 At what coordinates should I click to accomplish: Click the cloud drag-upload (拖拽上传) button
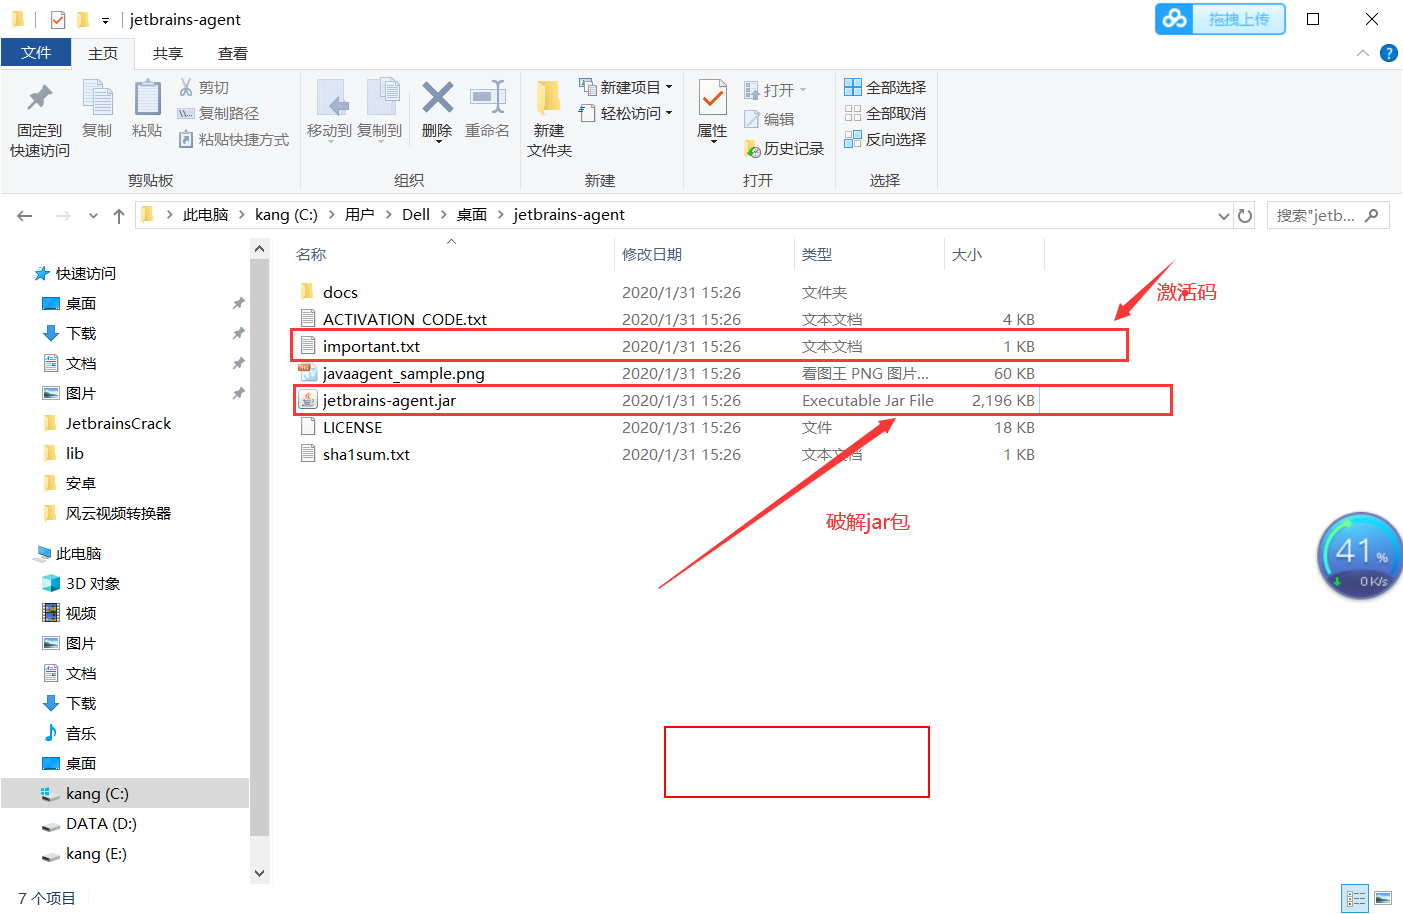point(1220,19)
